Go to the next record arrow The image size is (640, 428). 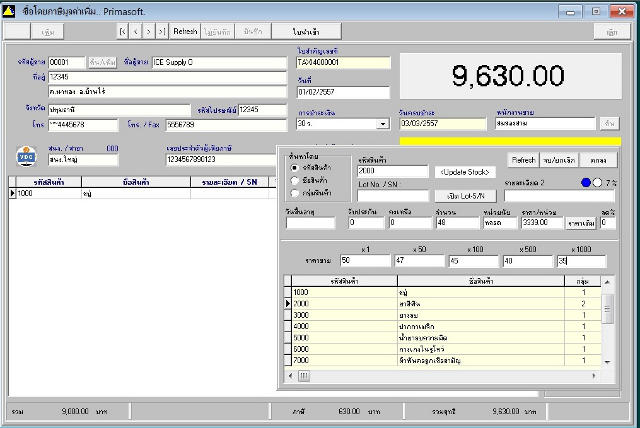[x=149, y=31]
